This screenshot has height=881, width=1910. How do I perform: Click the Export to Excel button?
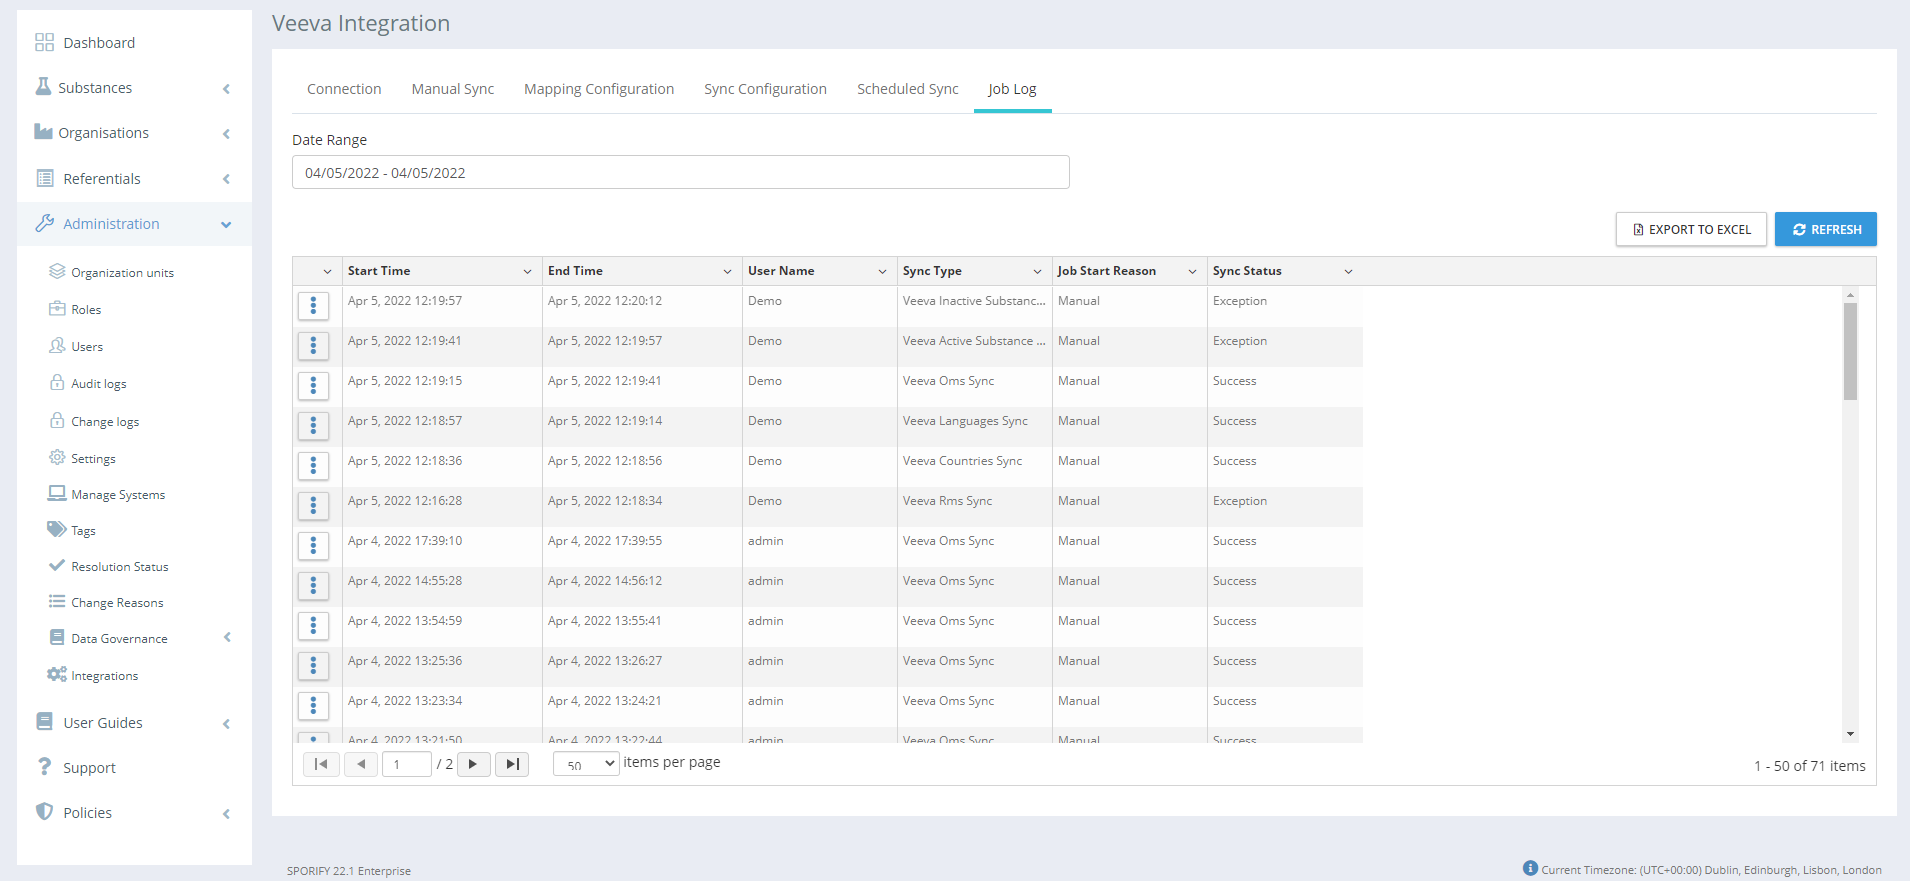click(1690, 229)
